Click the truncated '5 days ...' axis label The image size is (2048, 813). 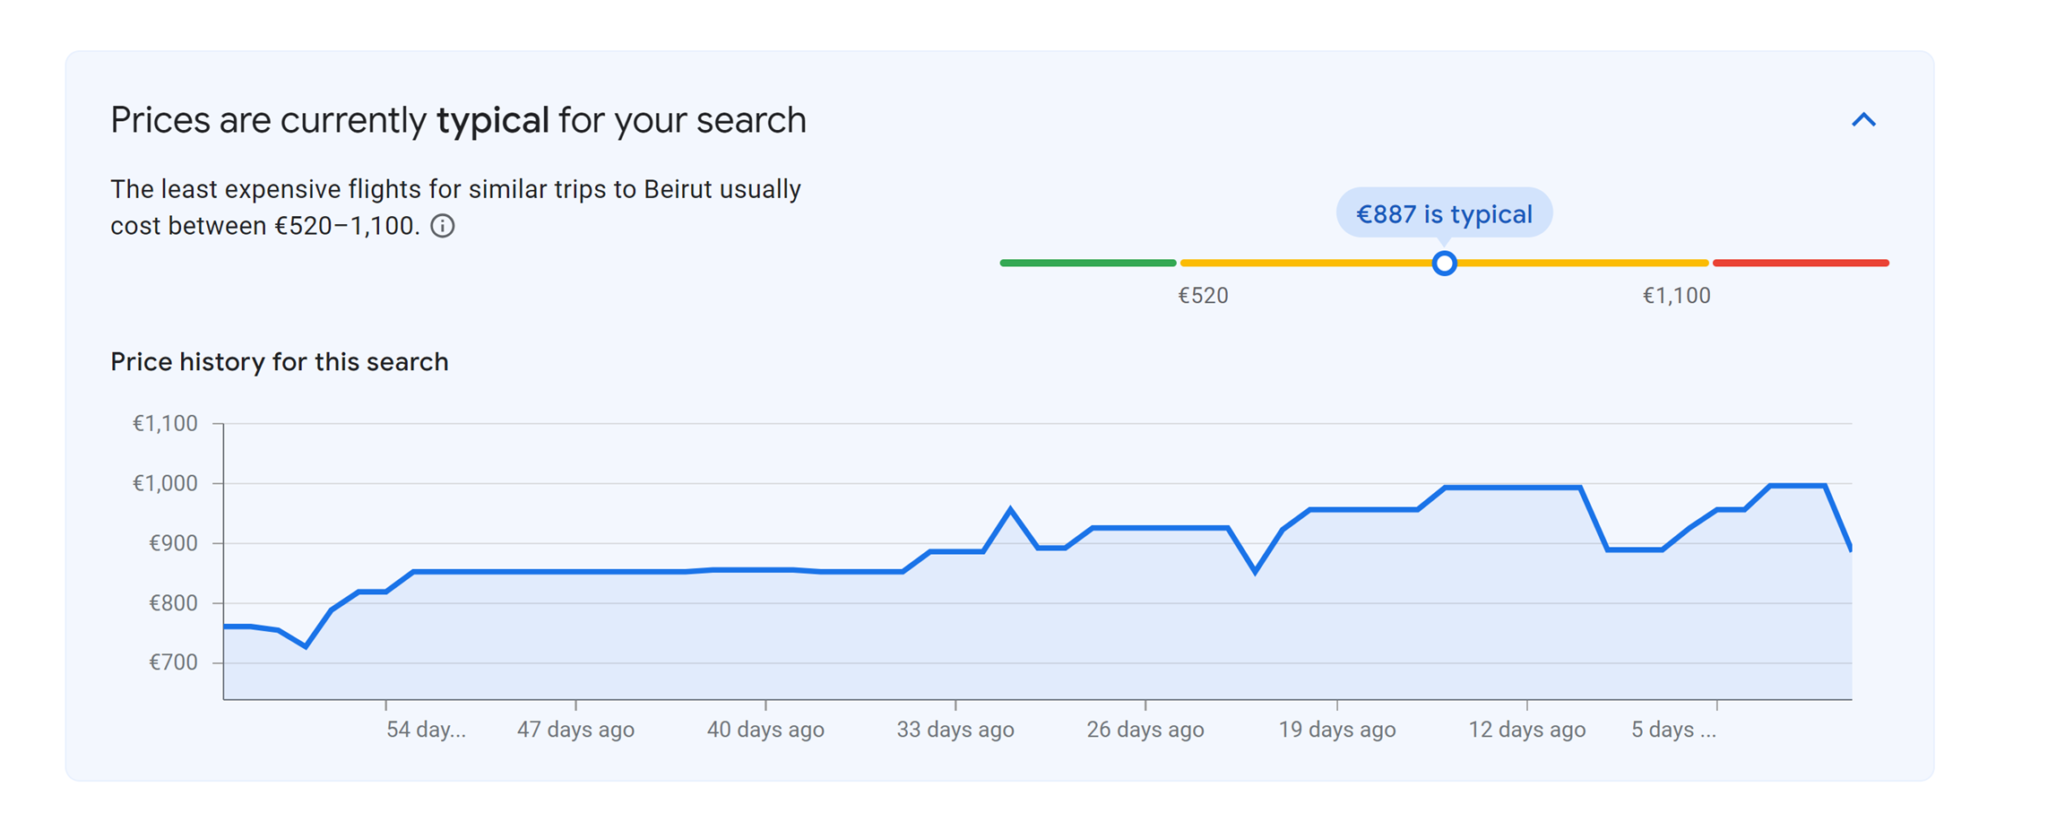(x=1673, y=730)
